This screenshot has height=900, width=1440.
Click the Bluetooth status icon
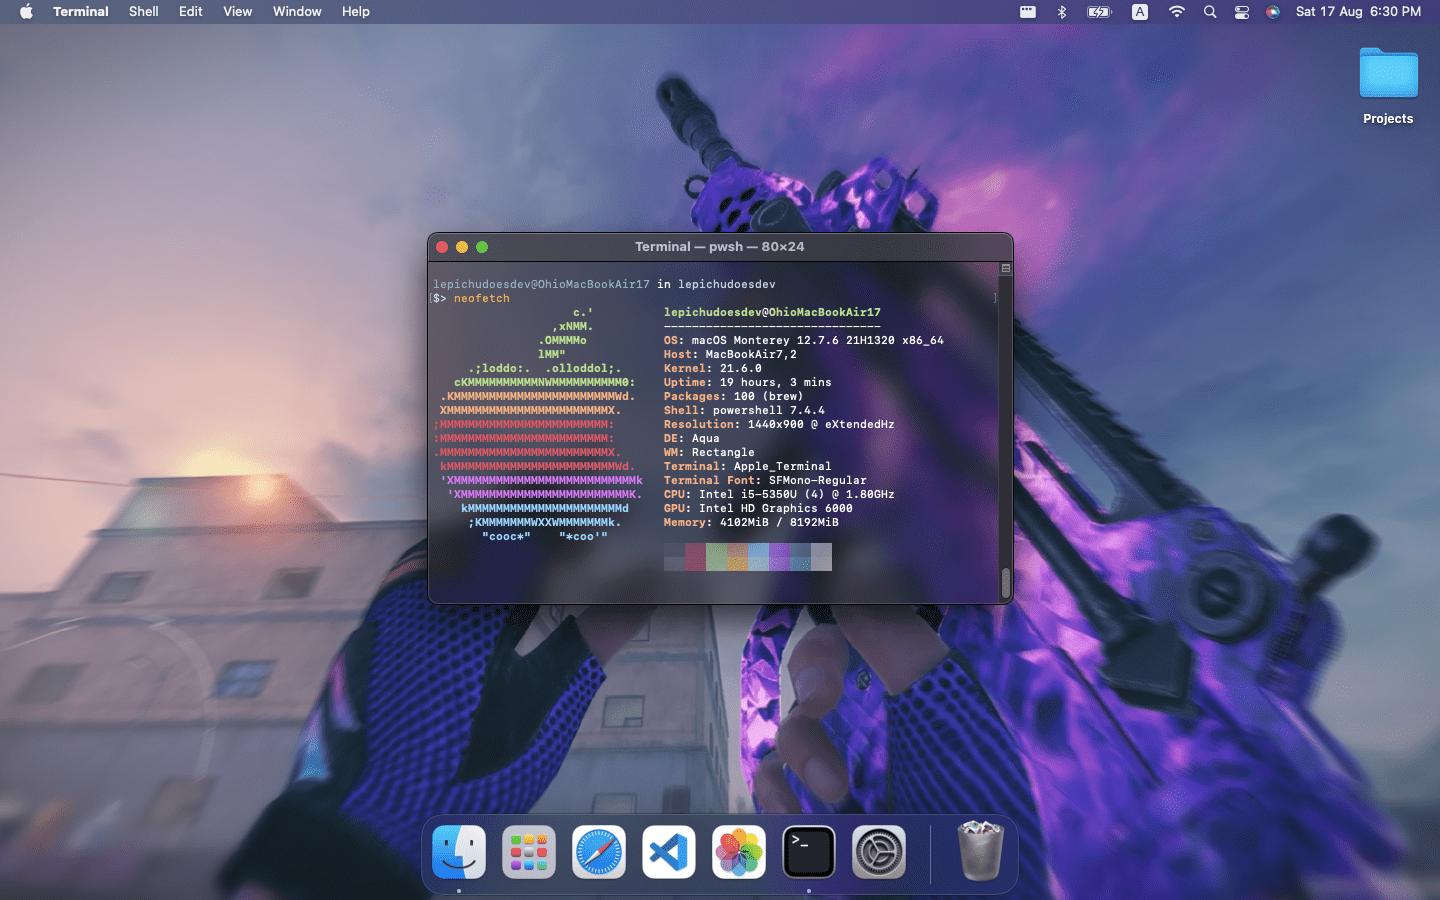[1061, 11]
